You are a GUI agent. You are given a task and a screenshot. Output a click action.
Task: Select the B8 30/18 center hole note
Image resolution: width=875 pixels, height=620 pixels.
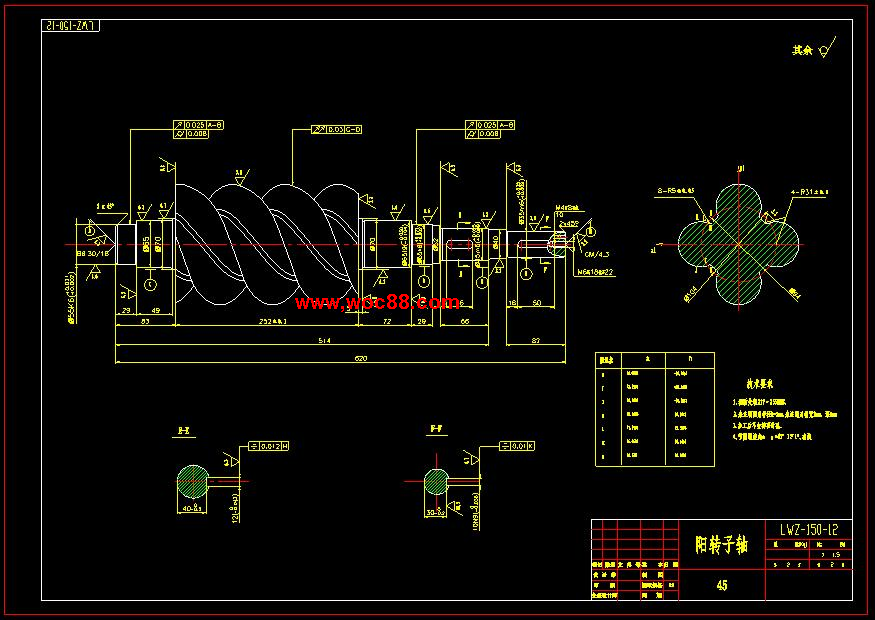coord(93,253)
